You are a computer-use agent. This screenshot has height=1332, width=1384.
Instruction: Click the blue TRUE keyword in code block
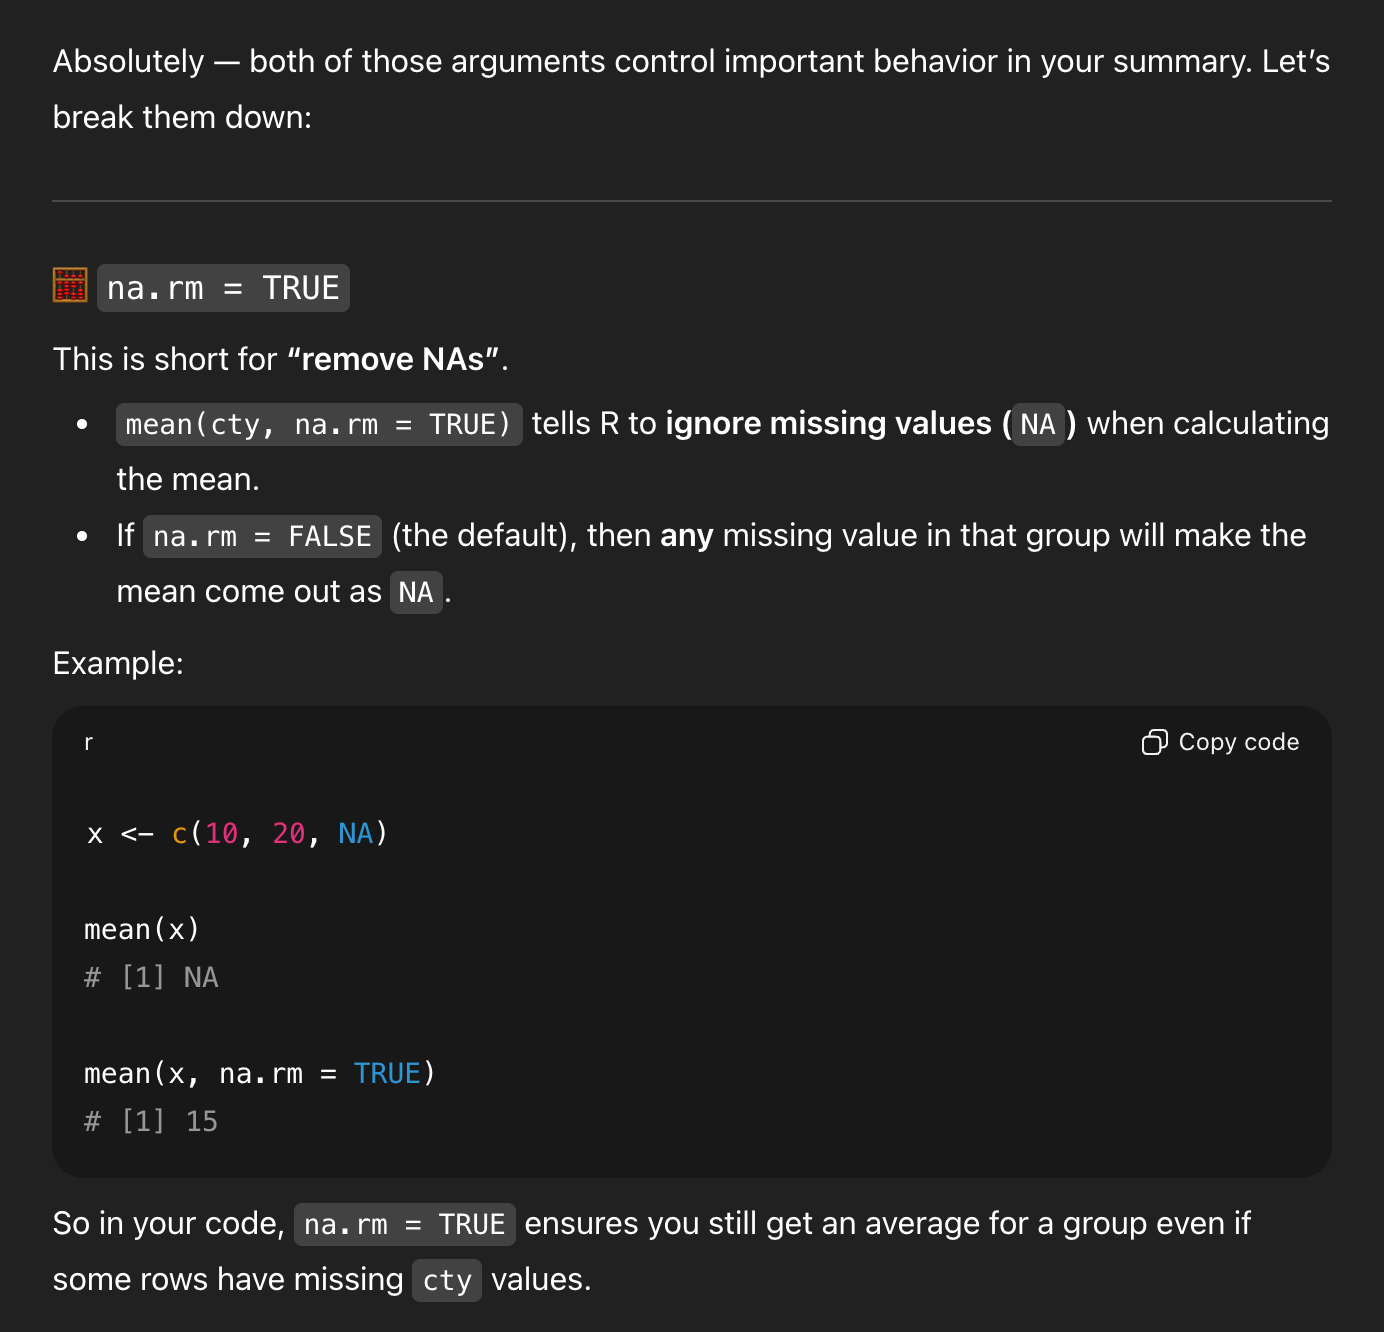387,1073
